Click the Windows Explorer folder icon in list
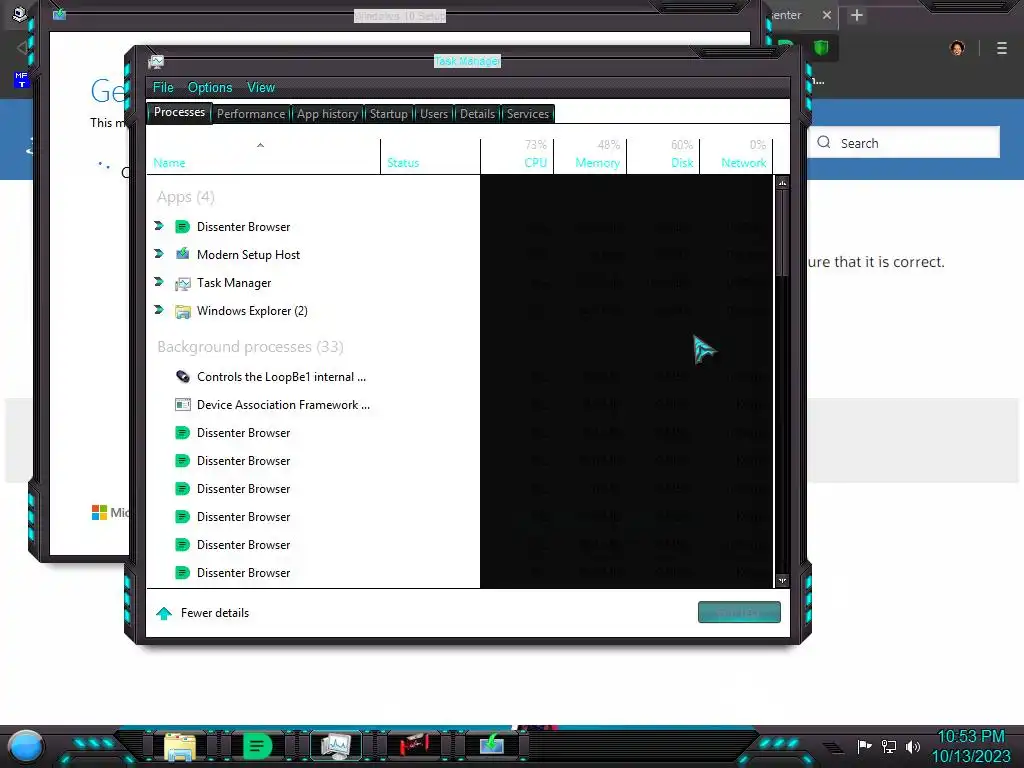 [x=182, y=311]
